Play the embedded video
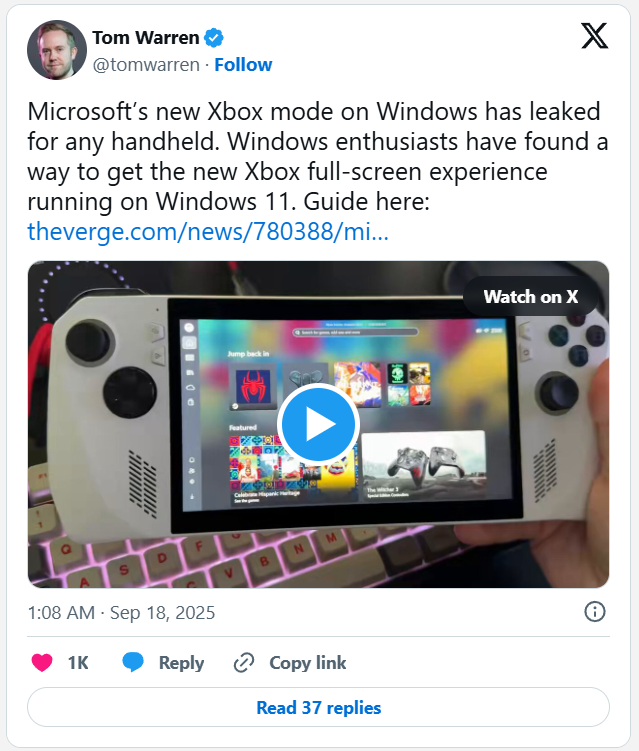 click(x=318, y=424)
